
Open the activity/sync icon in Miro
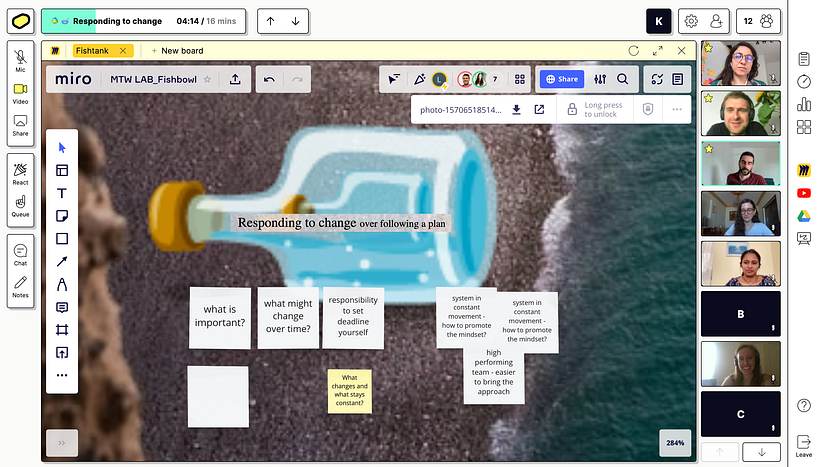click(657, 79)
